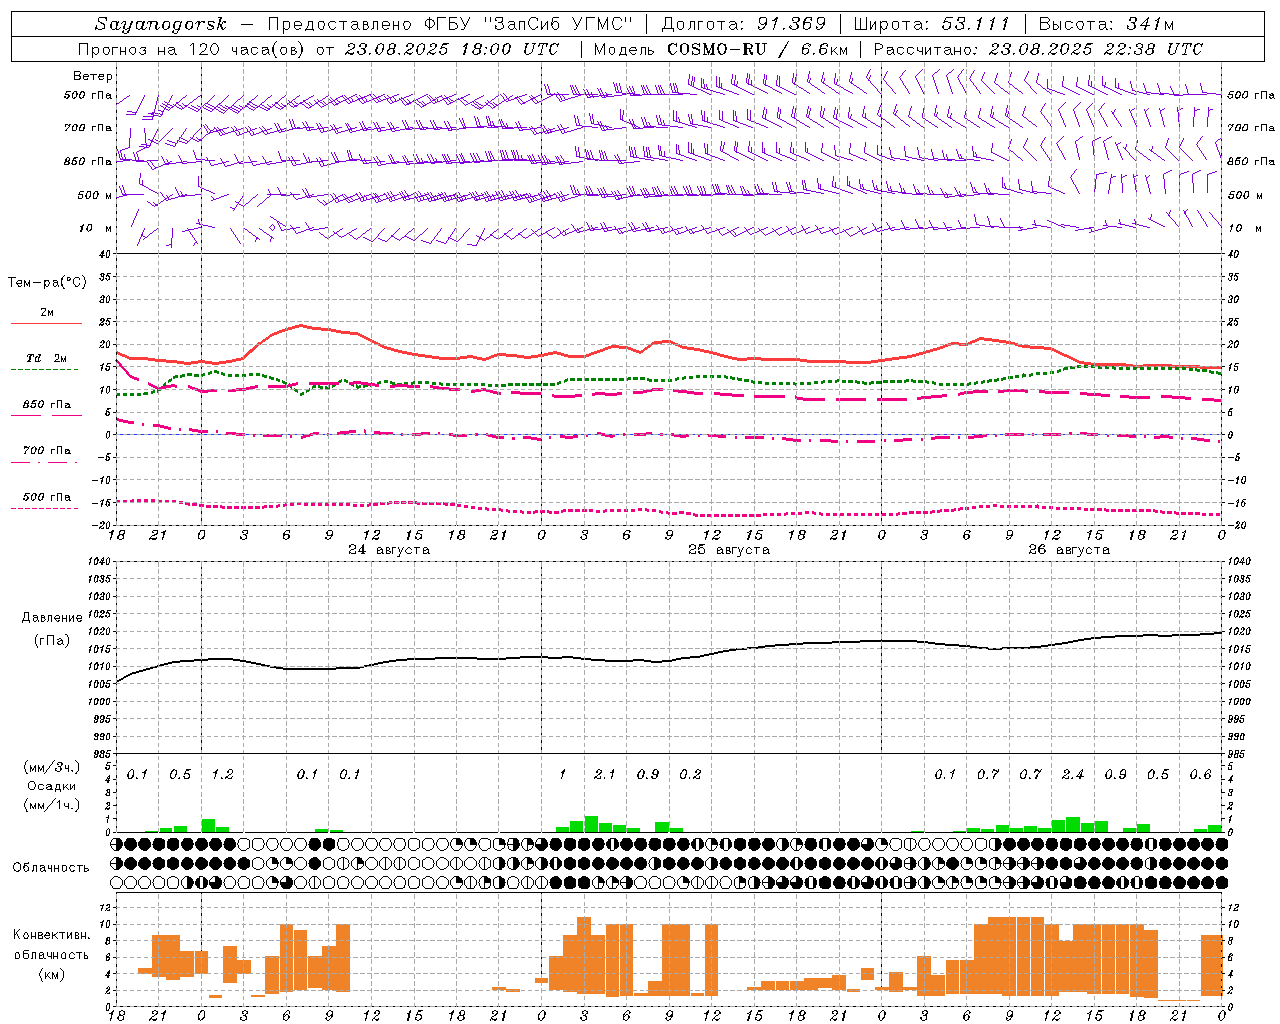Click the Конвективн. облачность label
Viewport: 1280px width, 1024px height.
click(51, 945)
